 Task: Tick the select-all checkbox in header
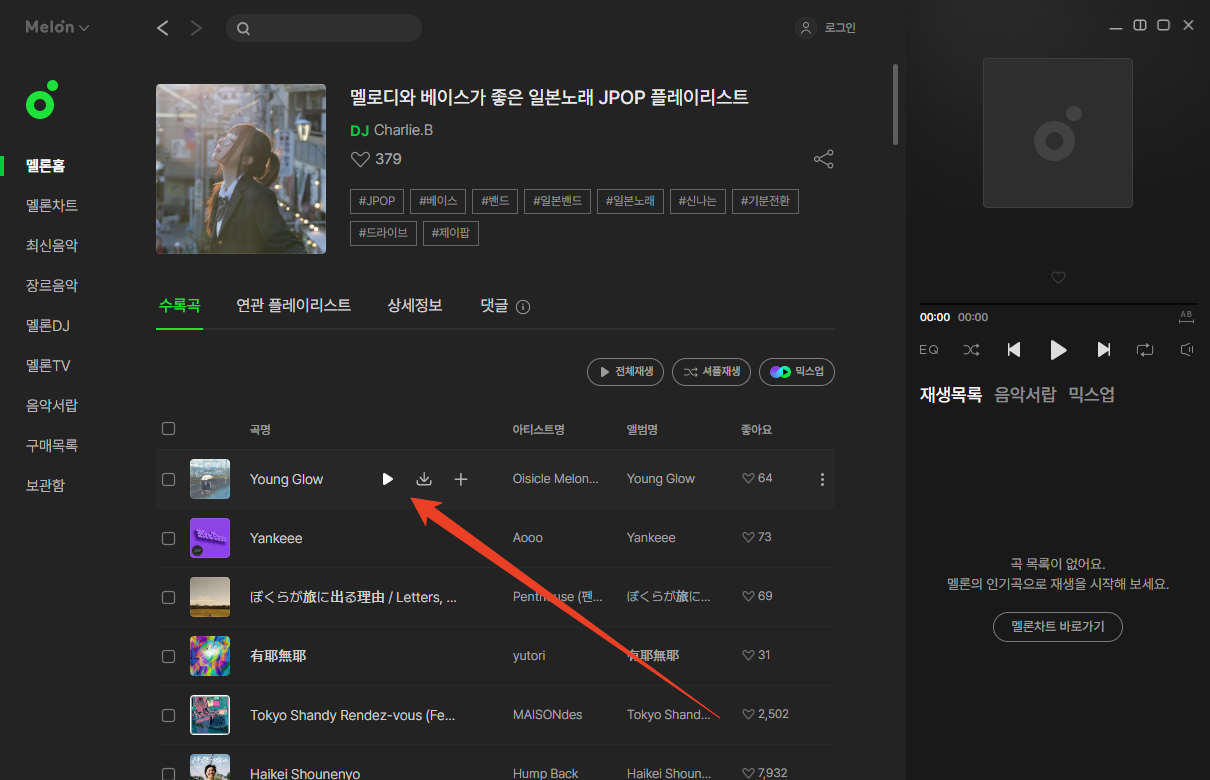(x=168, y=428)
